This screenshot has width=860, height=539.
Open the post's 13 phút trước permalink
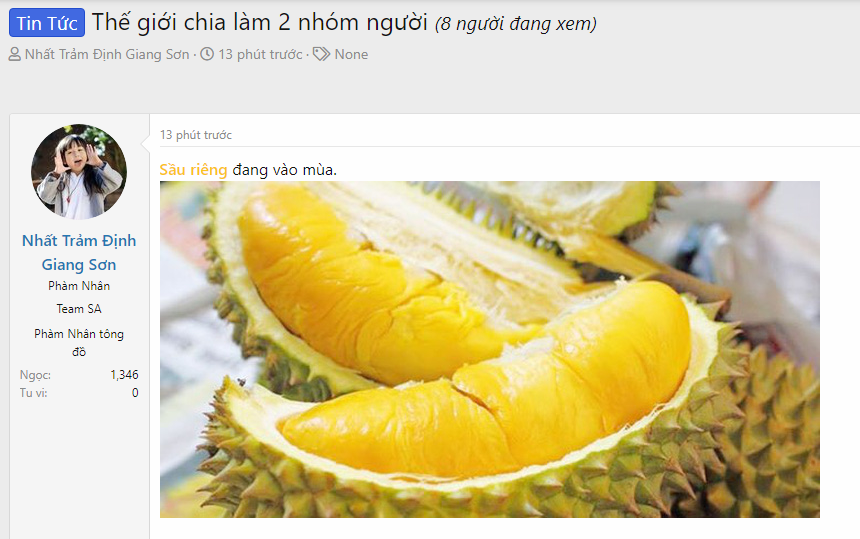tap(196, 135)
